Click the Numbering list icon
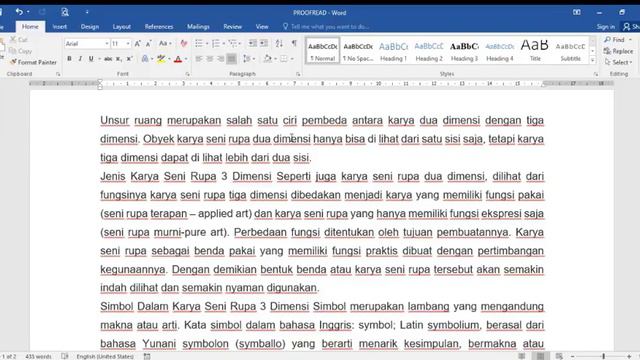The height and width of the screenshot is (360, 640). click(216, 43)
